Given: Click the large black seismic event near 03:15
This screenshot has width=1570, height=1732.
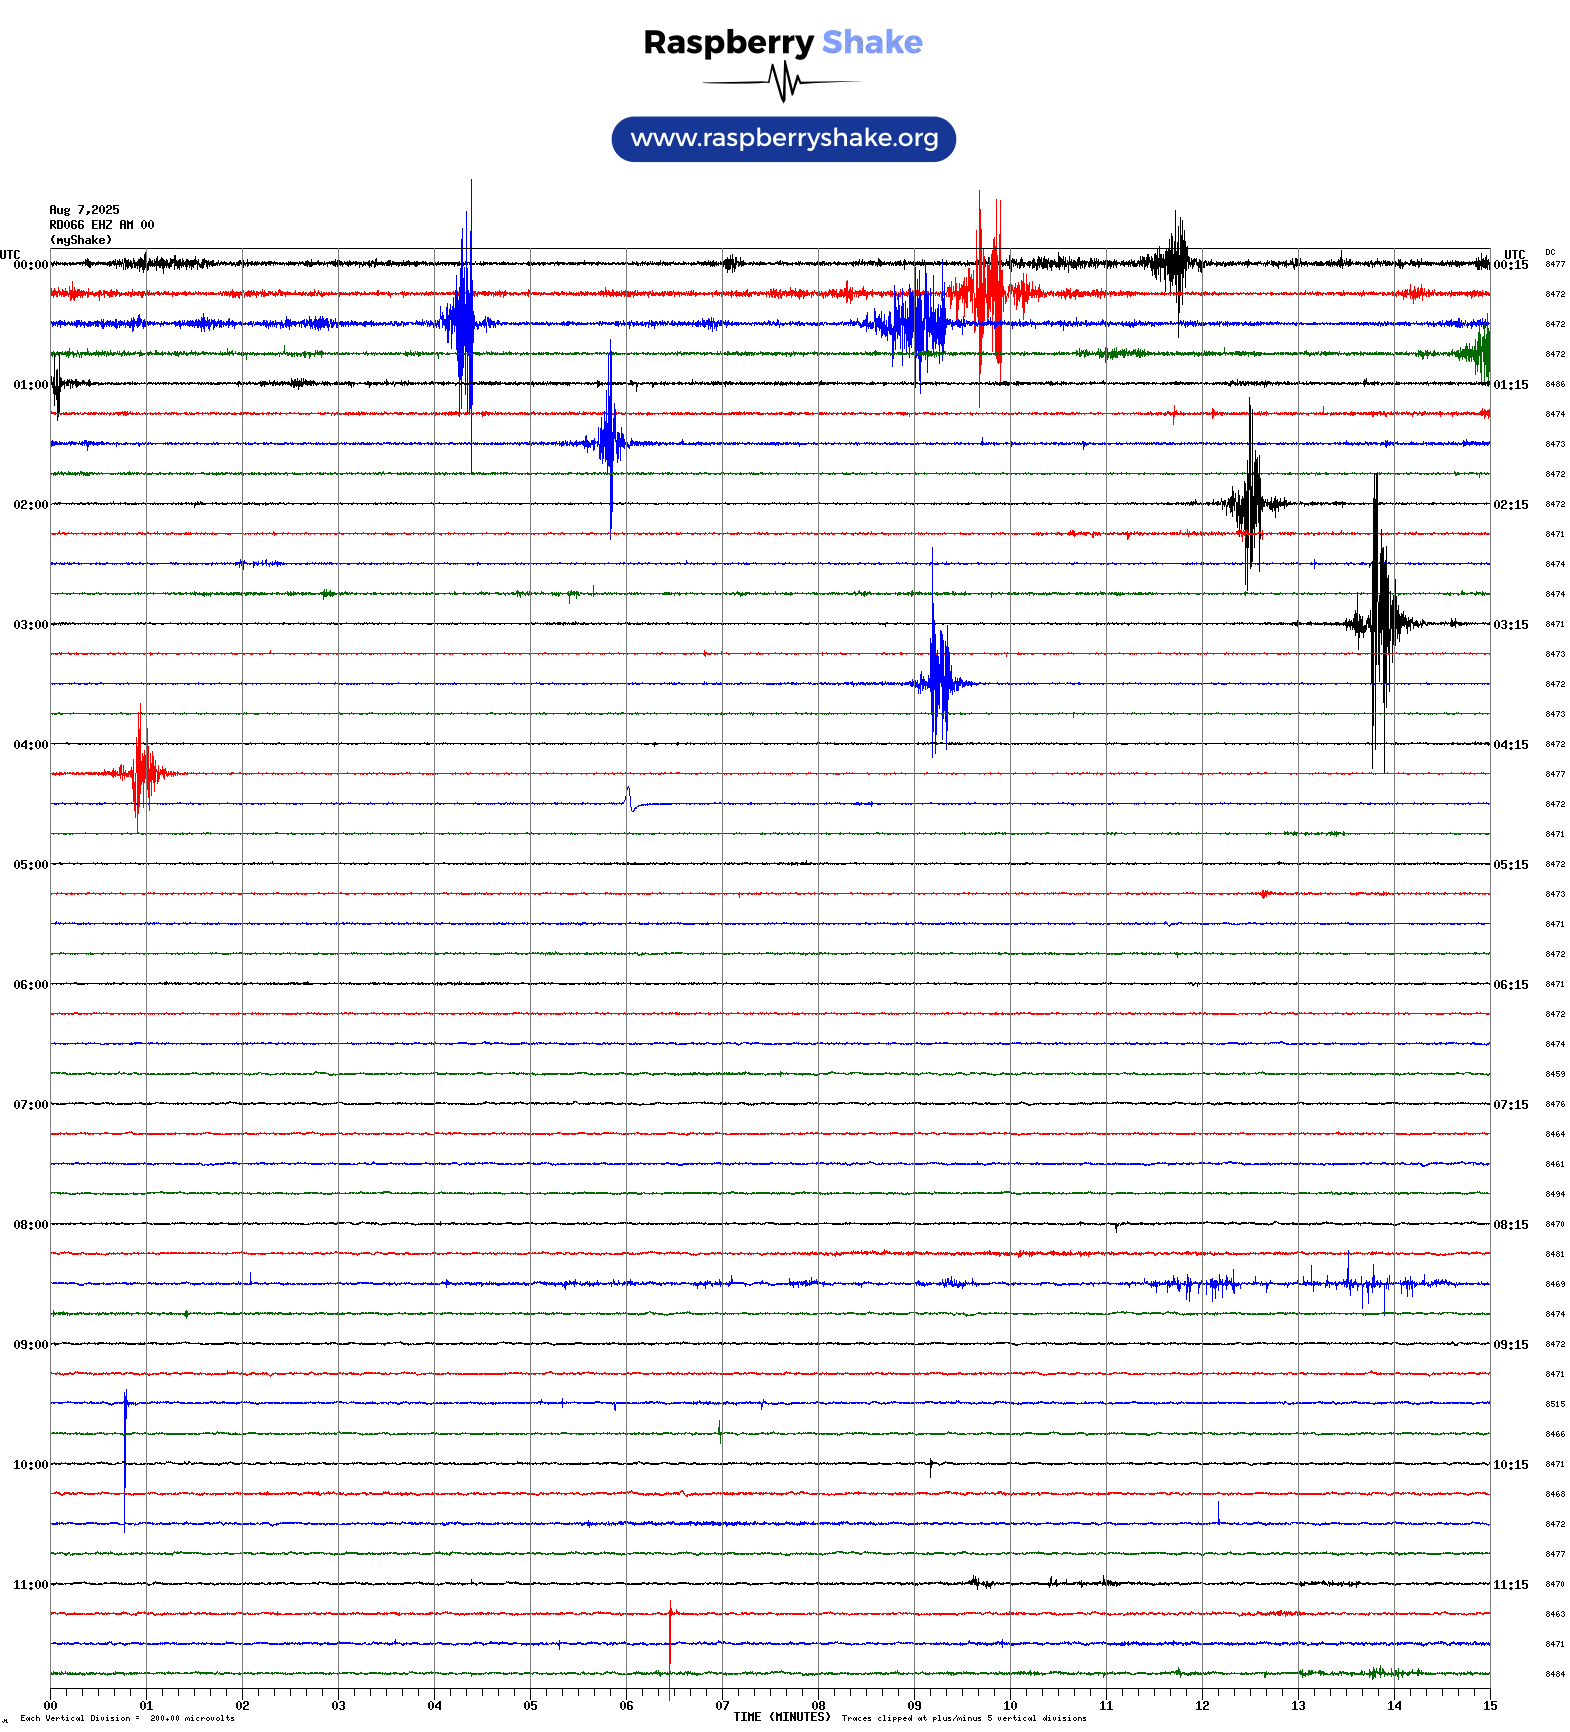Looking at the screenshot, I should click(1380, 623).
